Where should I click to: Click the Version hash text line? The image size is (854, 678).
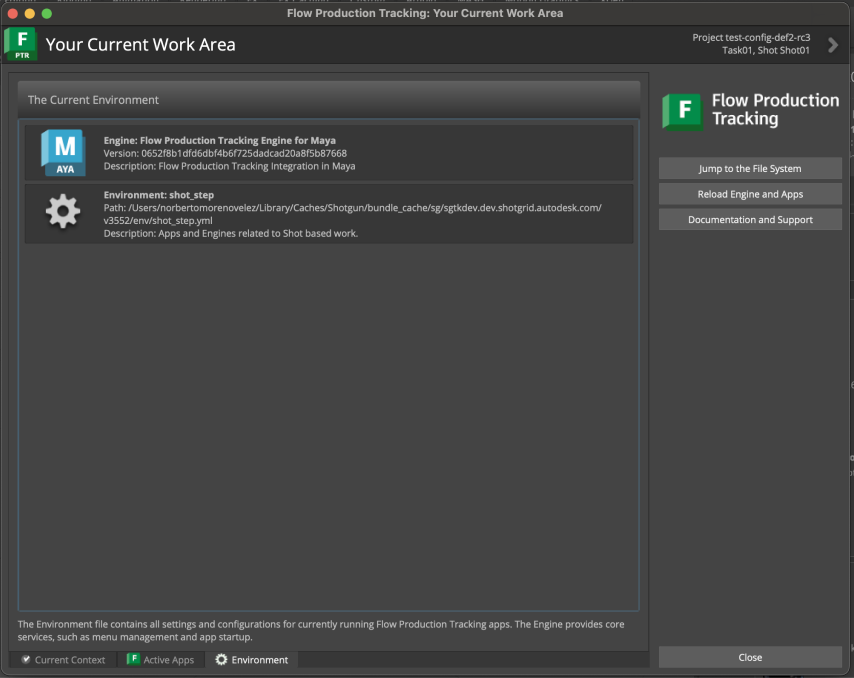point(225,153)
